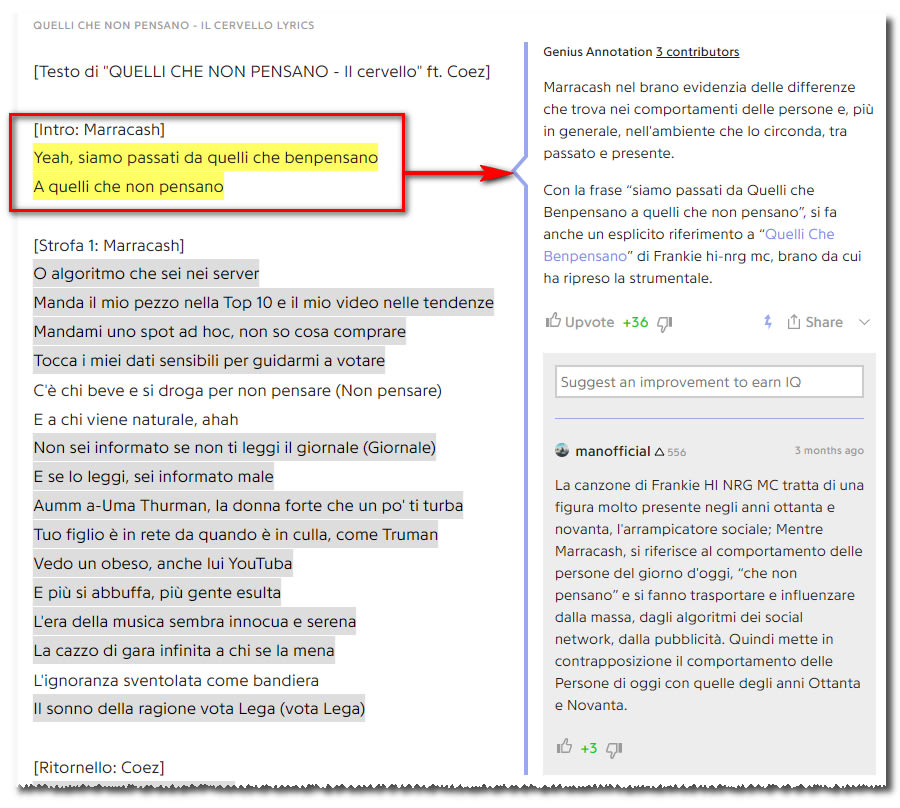The height and width of the screenshot is (808, 900).
Task: Open annotation for 'Aumm a-Uma Thurman' line
Action: coord(248,506)
